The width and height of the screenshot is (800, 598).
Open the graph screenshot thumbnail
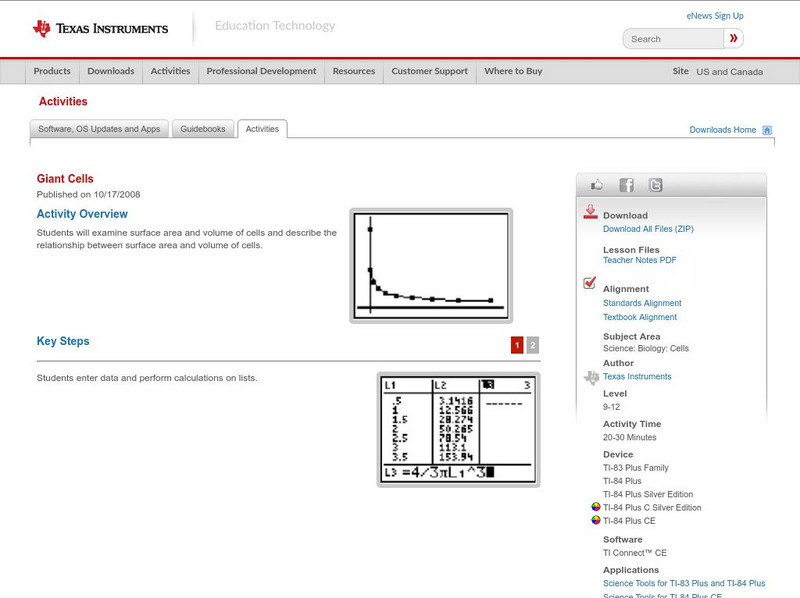(x=431, y=266)
